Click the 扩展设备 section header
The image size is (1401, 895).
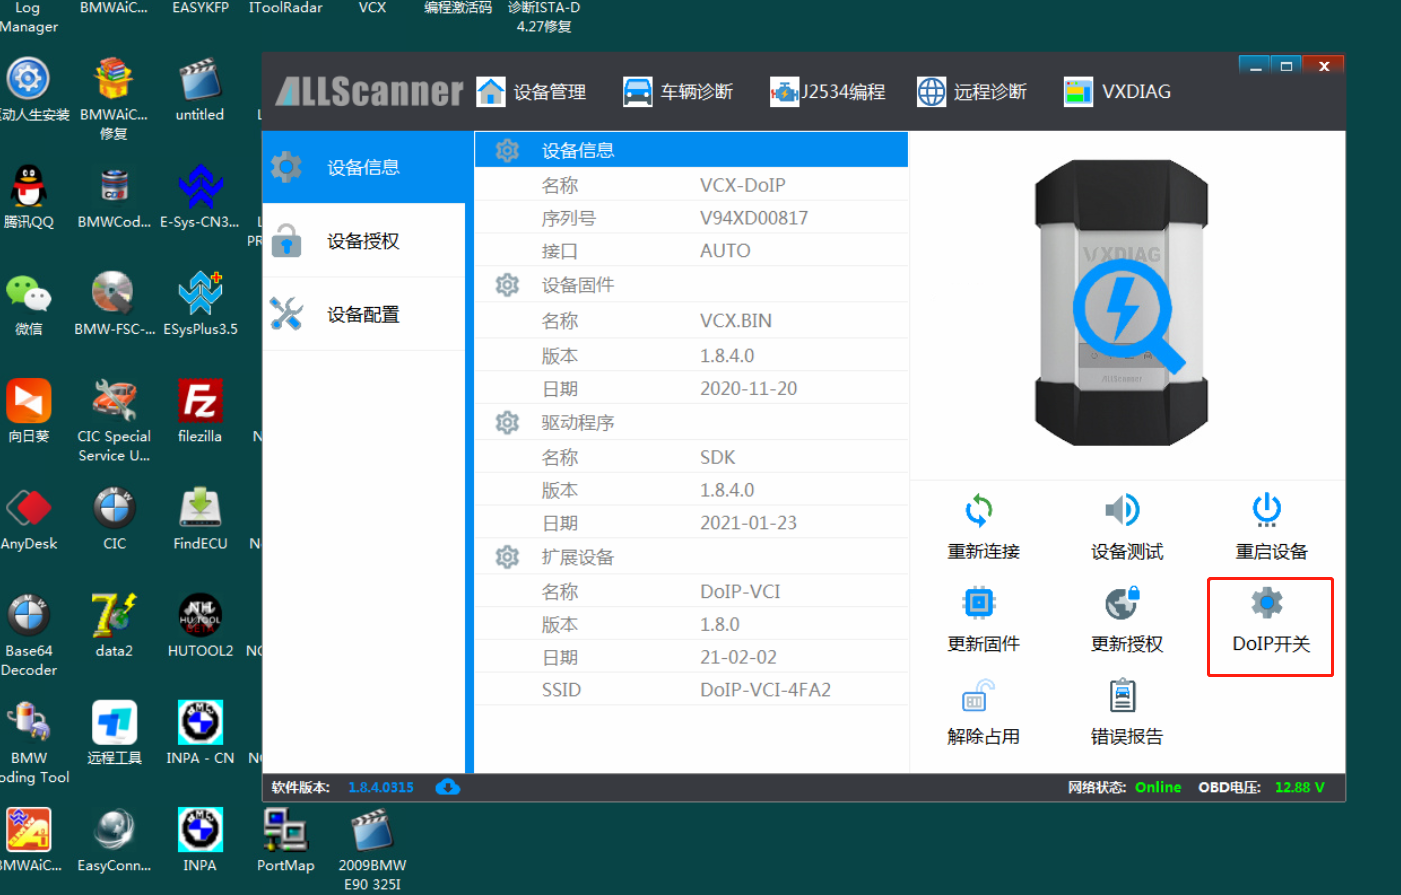[691, 557]
